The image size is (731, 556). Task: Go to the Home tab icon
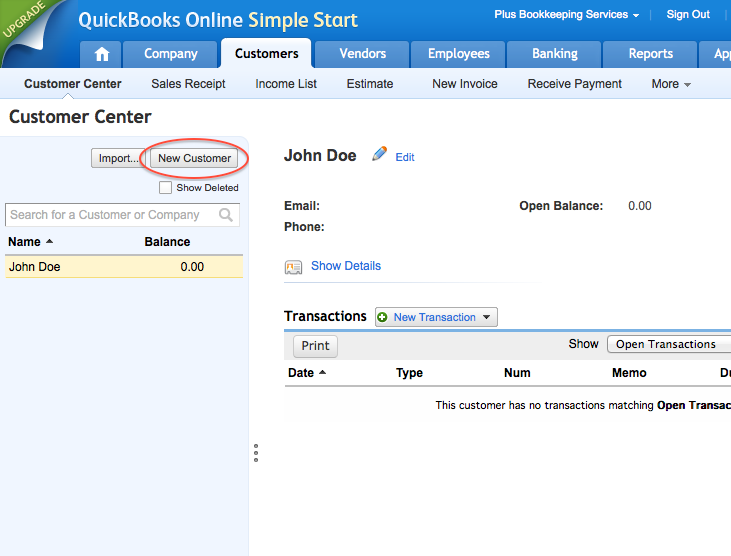(x=101, y=55)
